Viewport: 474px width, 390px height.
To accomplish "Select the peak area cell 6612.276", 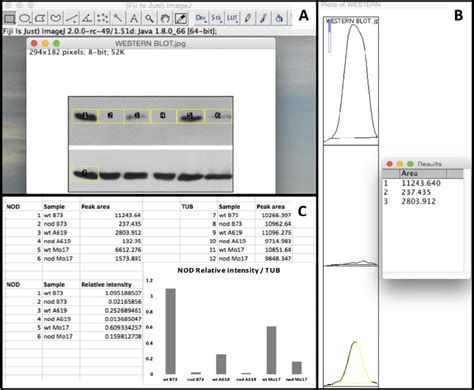I will (111, 250).
